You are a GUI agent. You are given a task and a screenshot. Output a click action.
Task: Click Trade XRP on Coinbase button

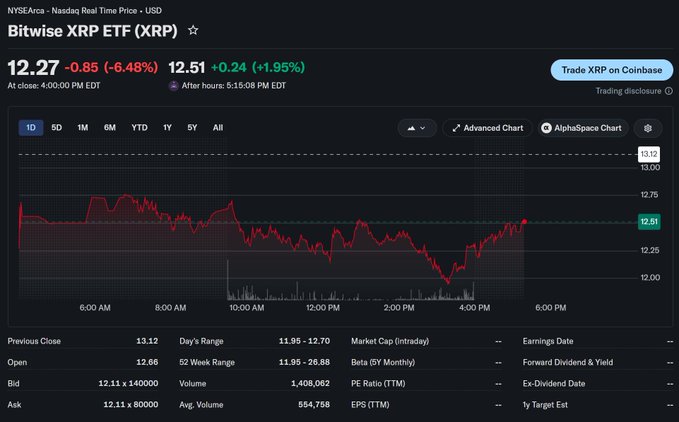coord(612,70)
